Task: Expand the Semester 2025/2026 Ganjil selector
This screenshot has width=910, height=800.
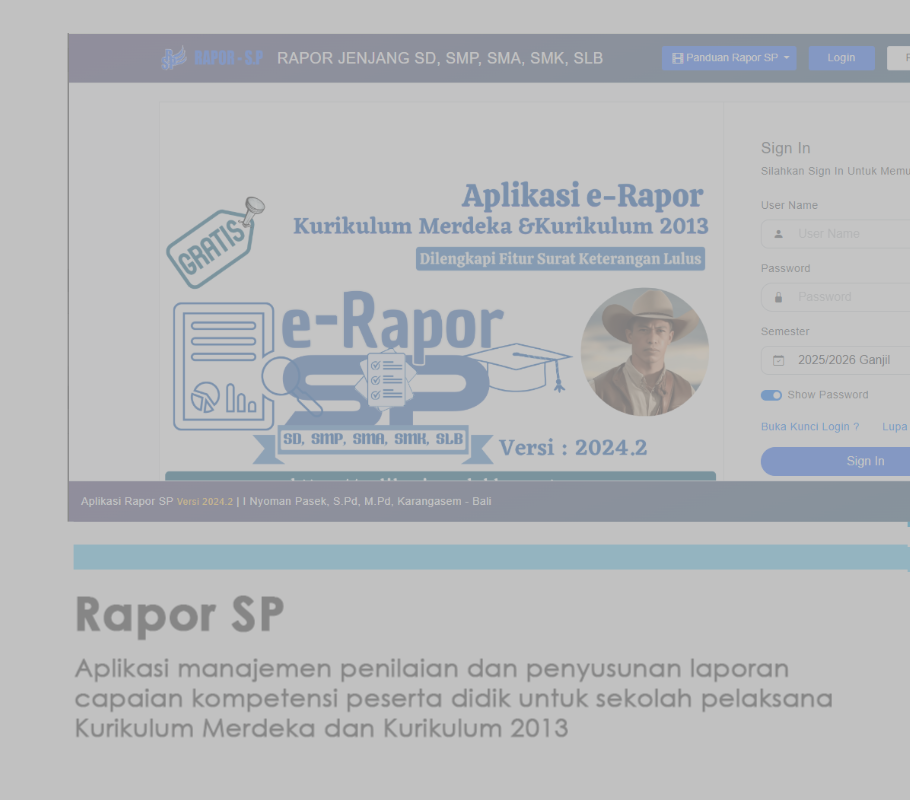Action: pos(850,361)
